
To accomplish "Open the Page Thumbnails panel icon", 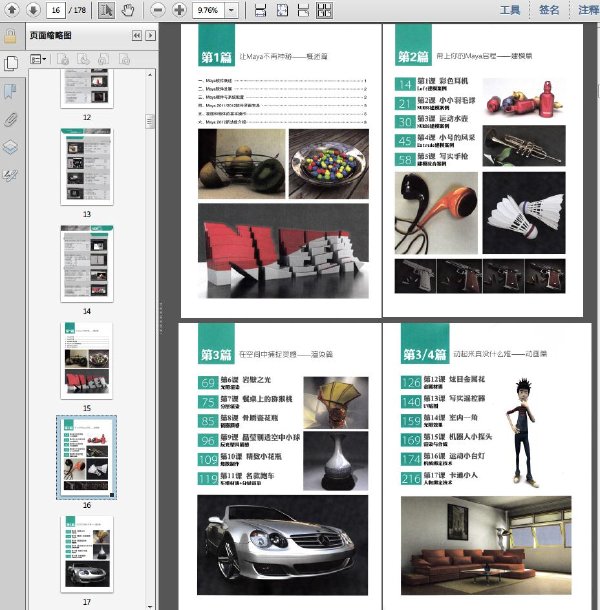I will [11, 63].
